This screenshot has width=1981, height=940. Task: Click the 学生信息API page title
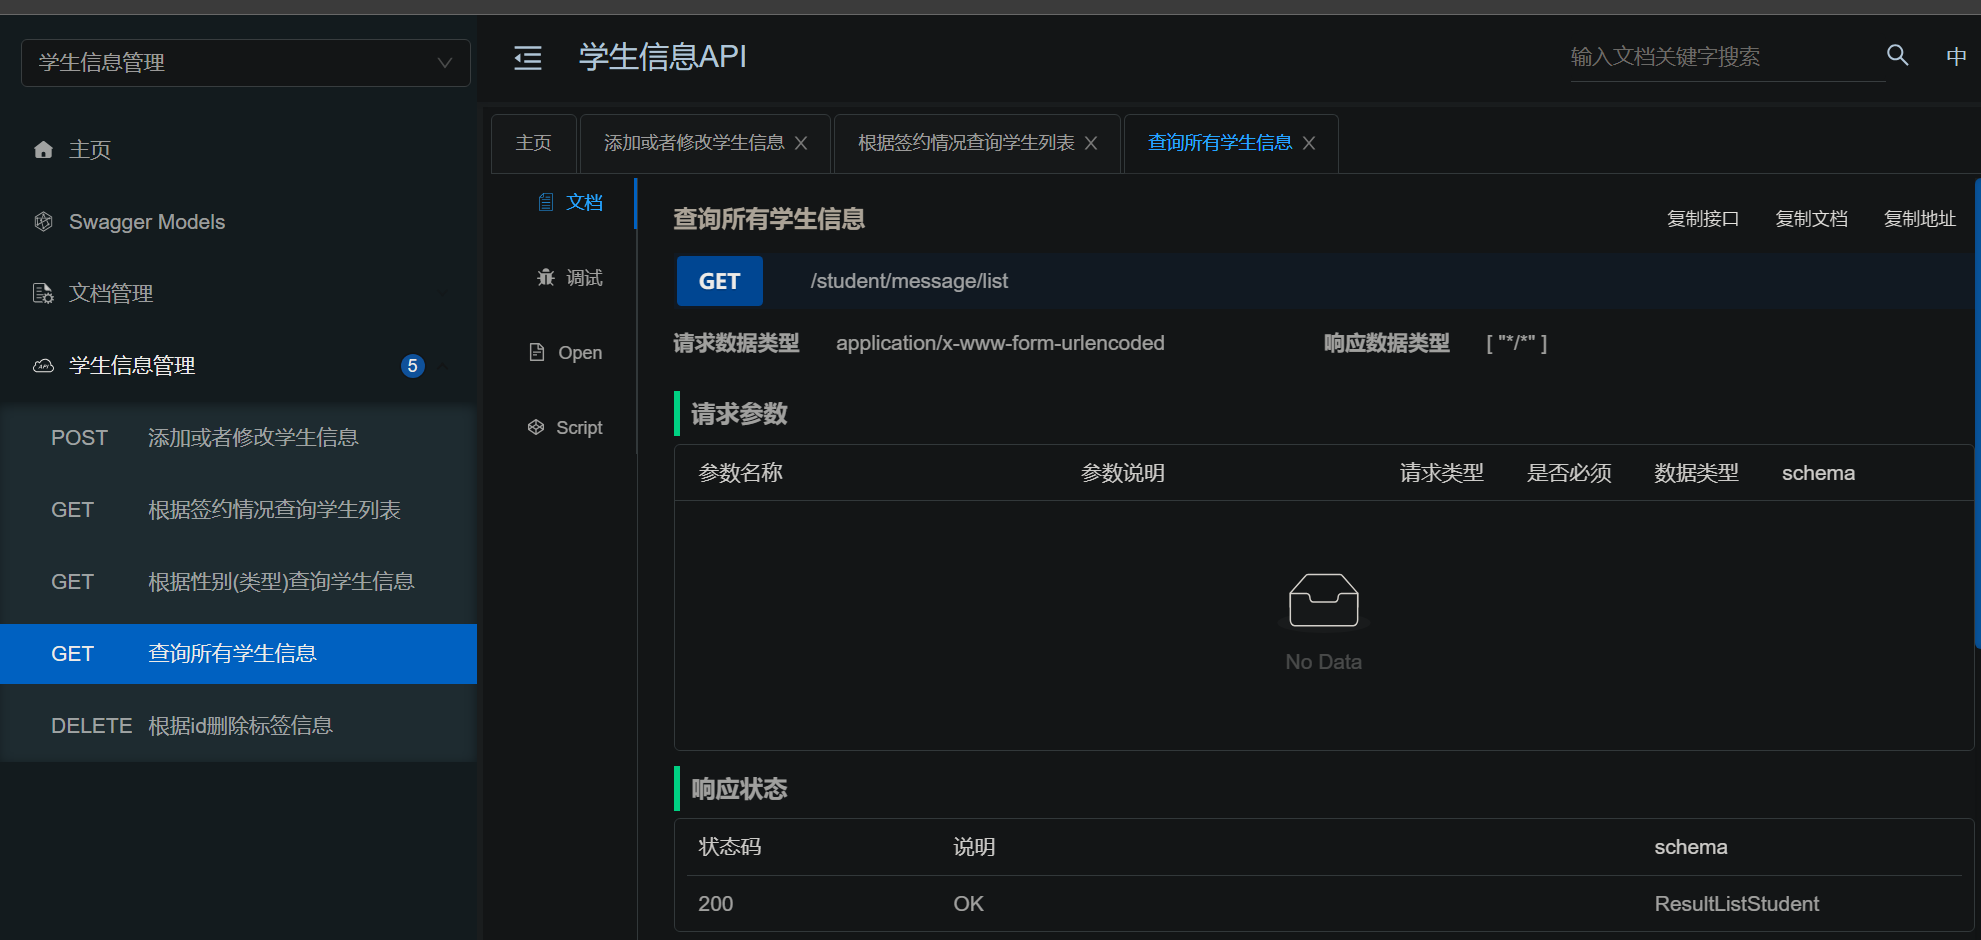pos(662,57)
